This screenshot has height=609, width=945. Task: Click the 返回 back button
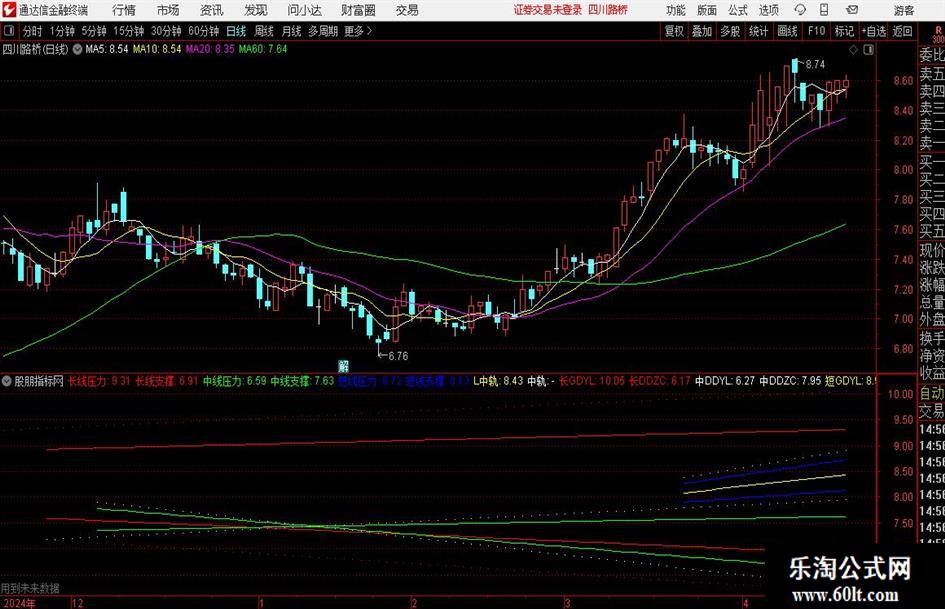tap(902, 31)
